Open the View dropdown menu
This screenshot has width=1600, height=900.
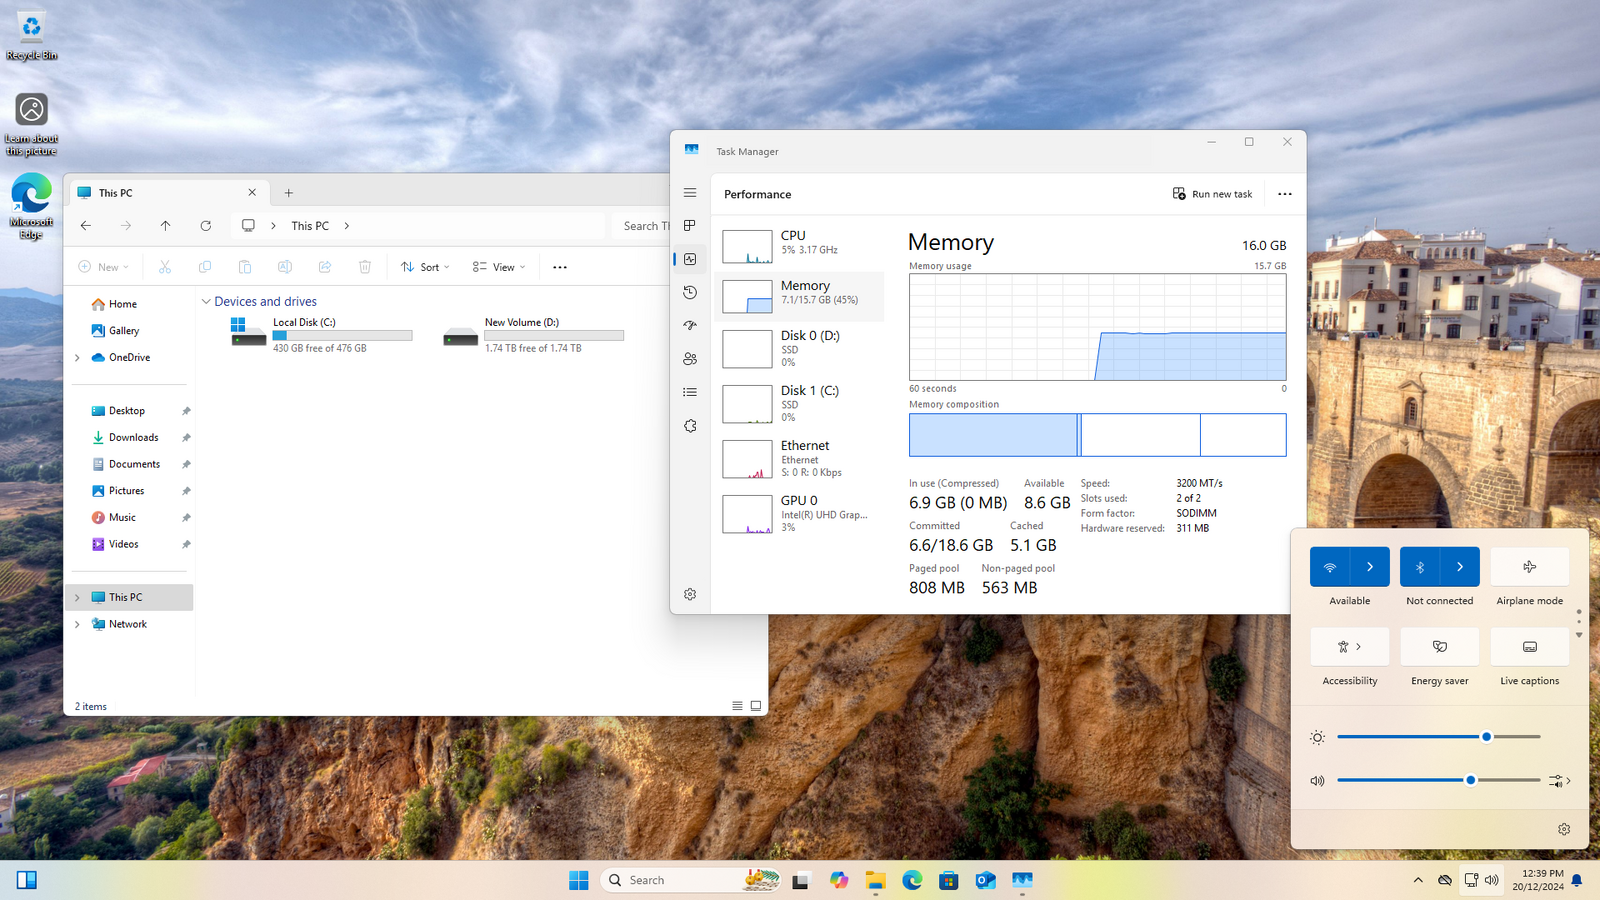tap(499, 267)
